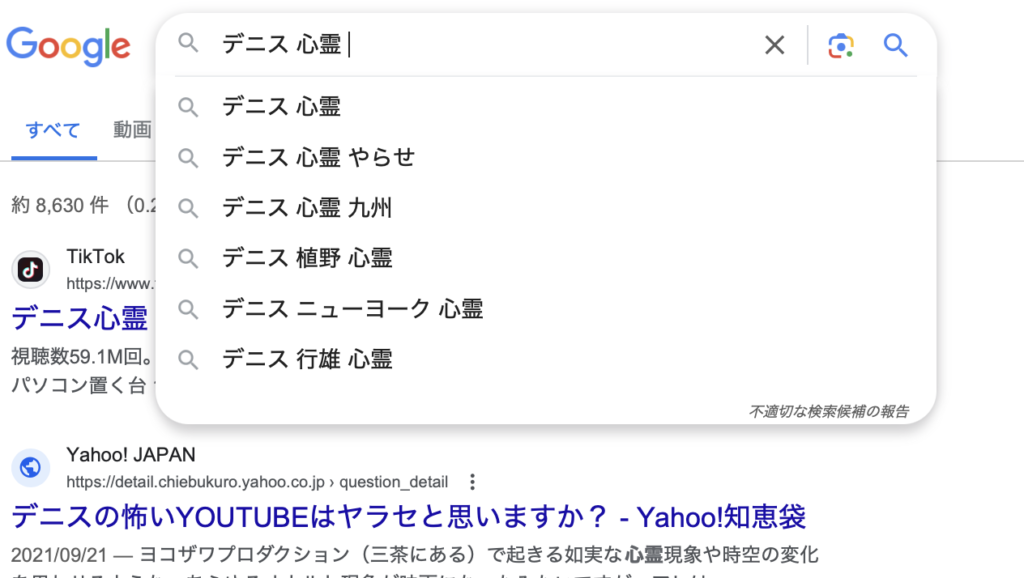
Task: Select suggestion デニス 植野 心霊
Action: click(x=307, y=258)
